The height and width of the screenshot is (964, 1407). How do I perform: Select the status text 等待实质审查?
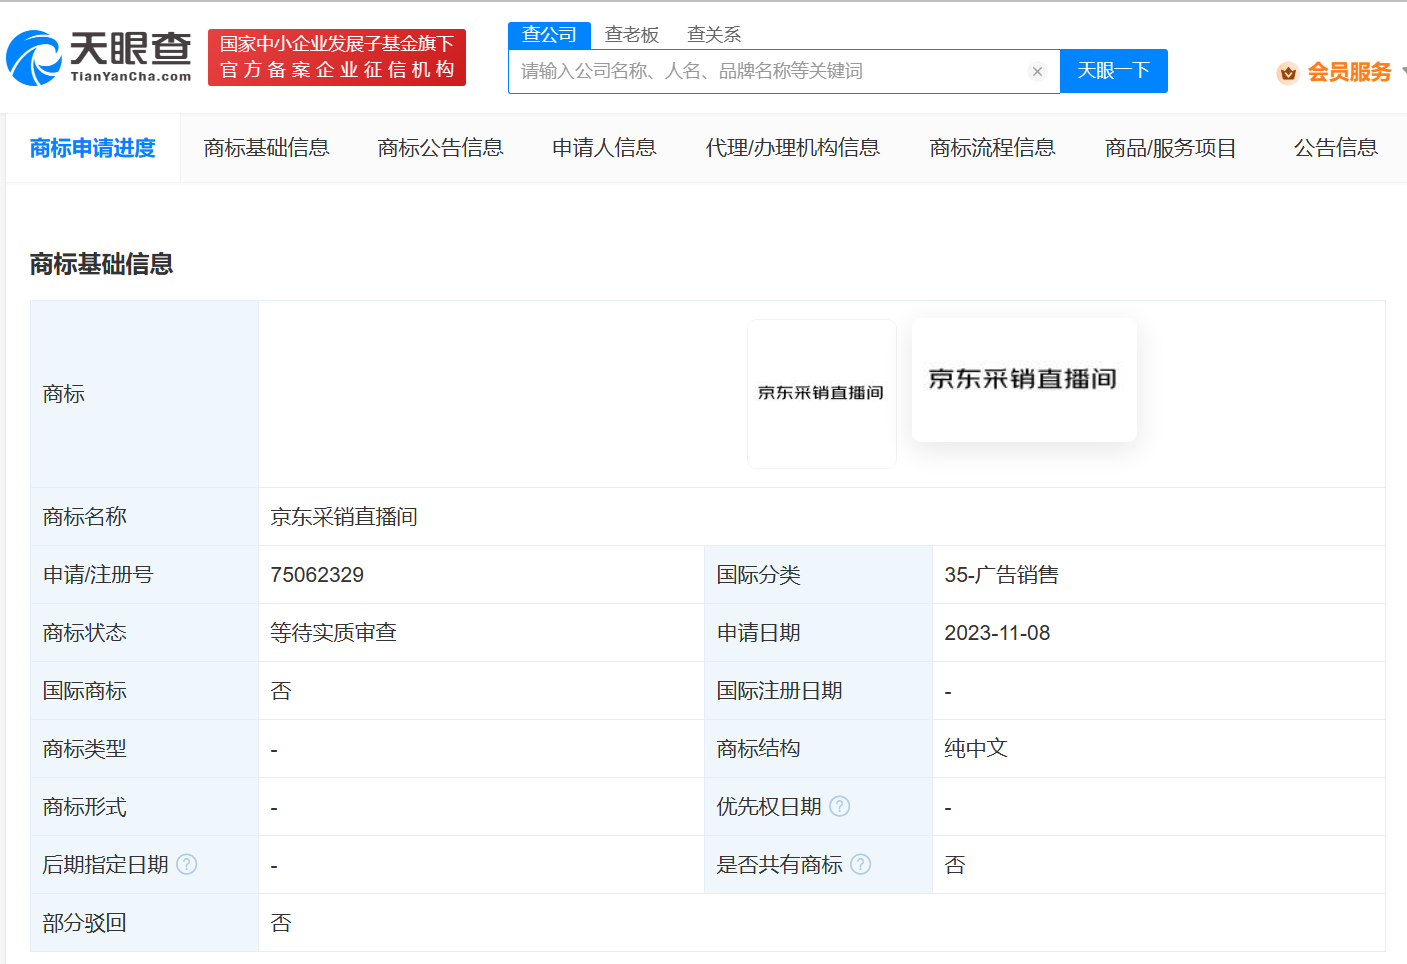(x=333, y=633)
